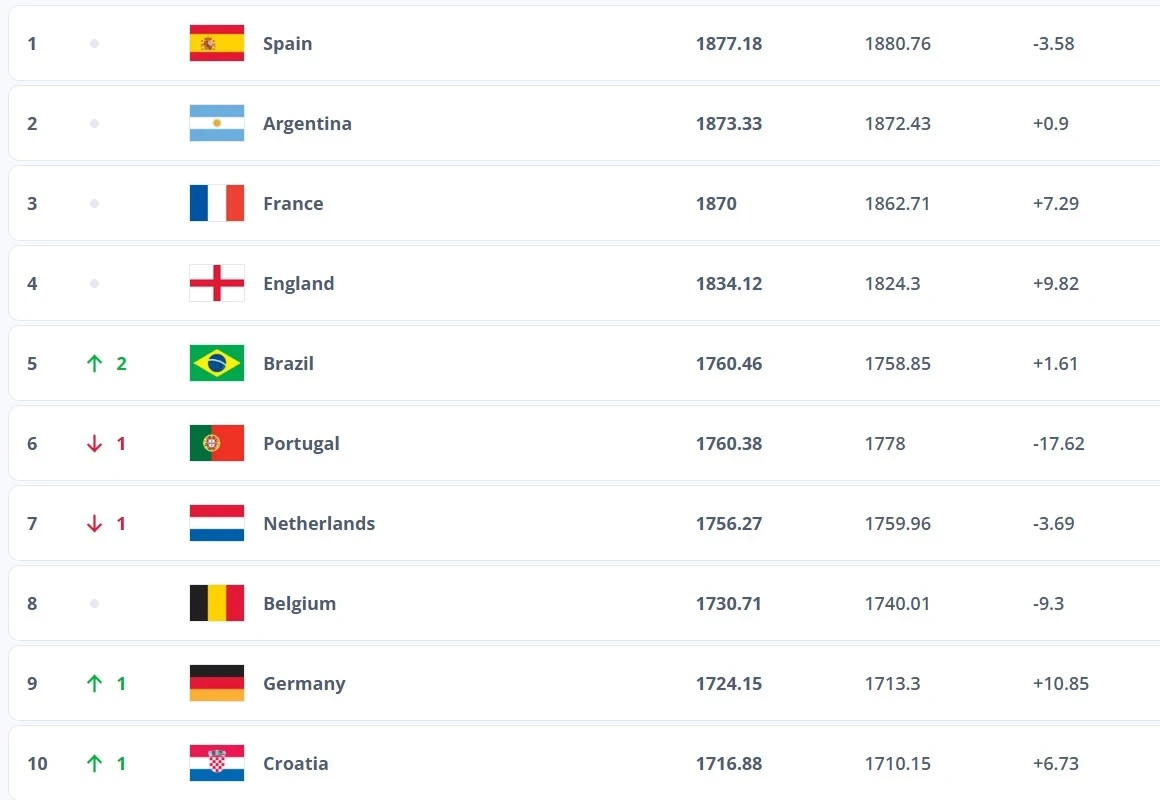
Task: Click the Spain flag icon
Action: pos(217,43)
